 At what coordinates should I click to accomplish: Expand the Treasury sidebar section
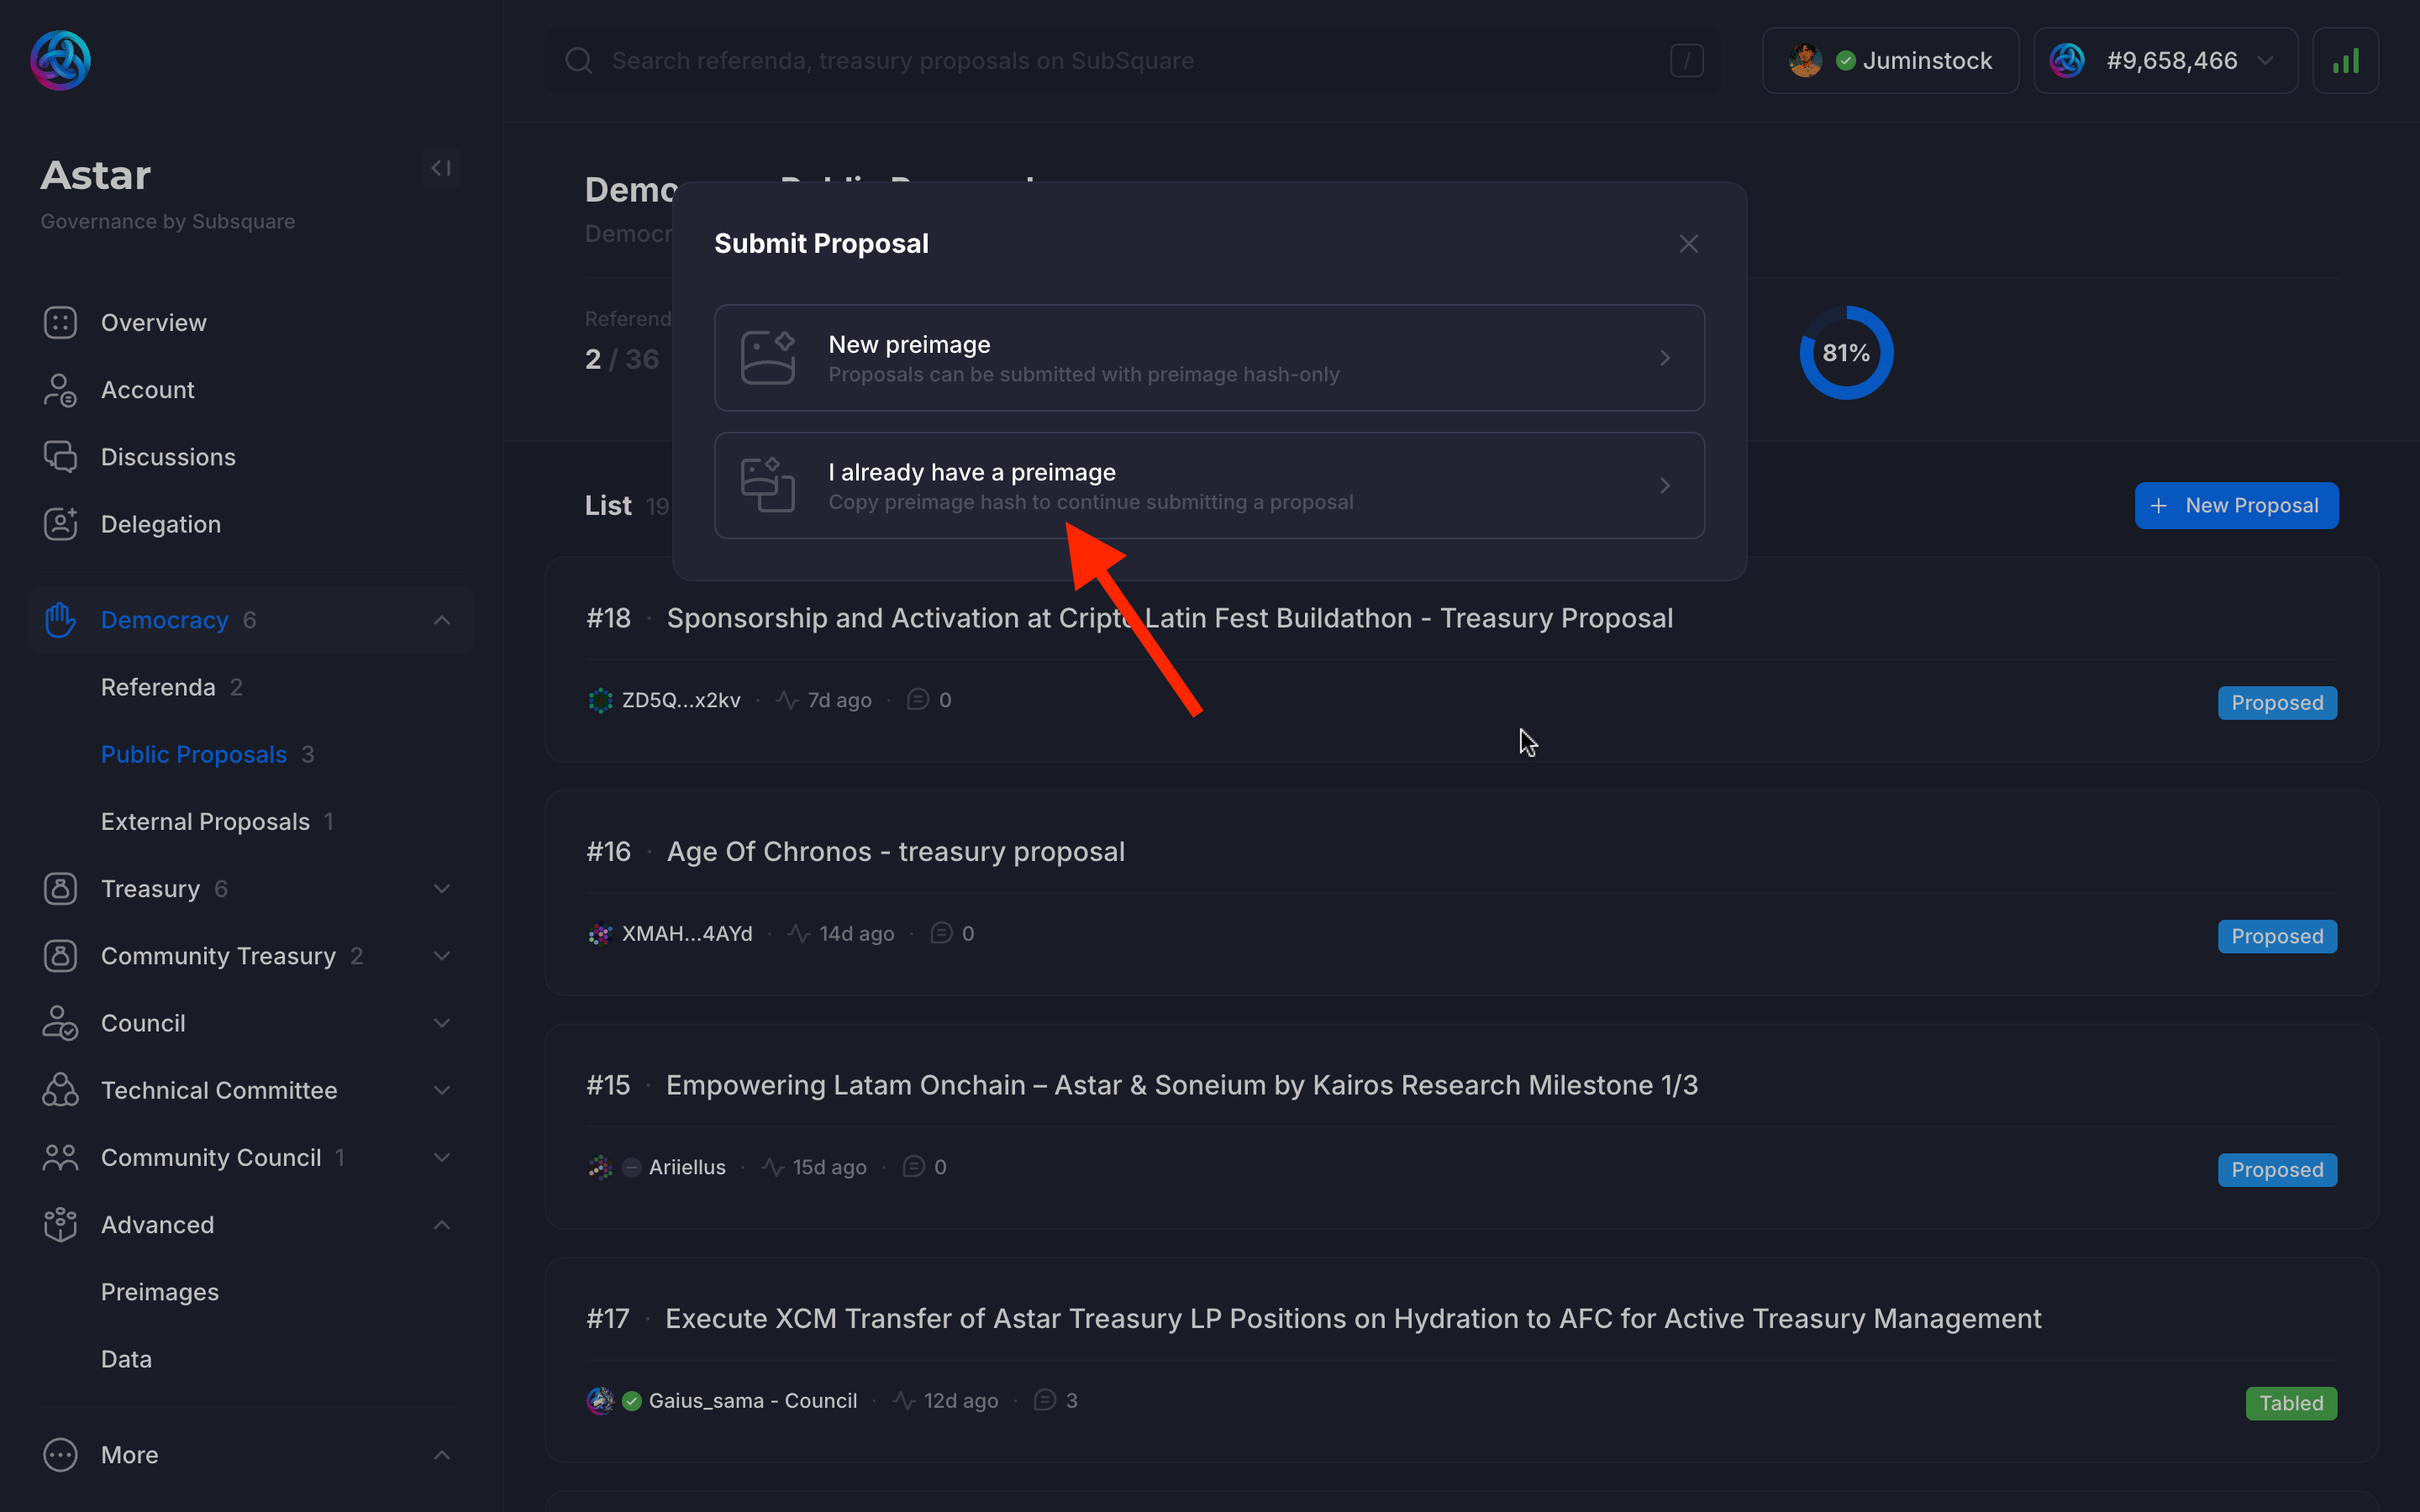coord(441,889)
